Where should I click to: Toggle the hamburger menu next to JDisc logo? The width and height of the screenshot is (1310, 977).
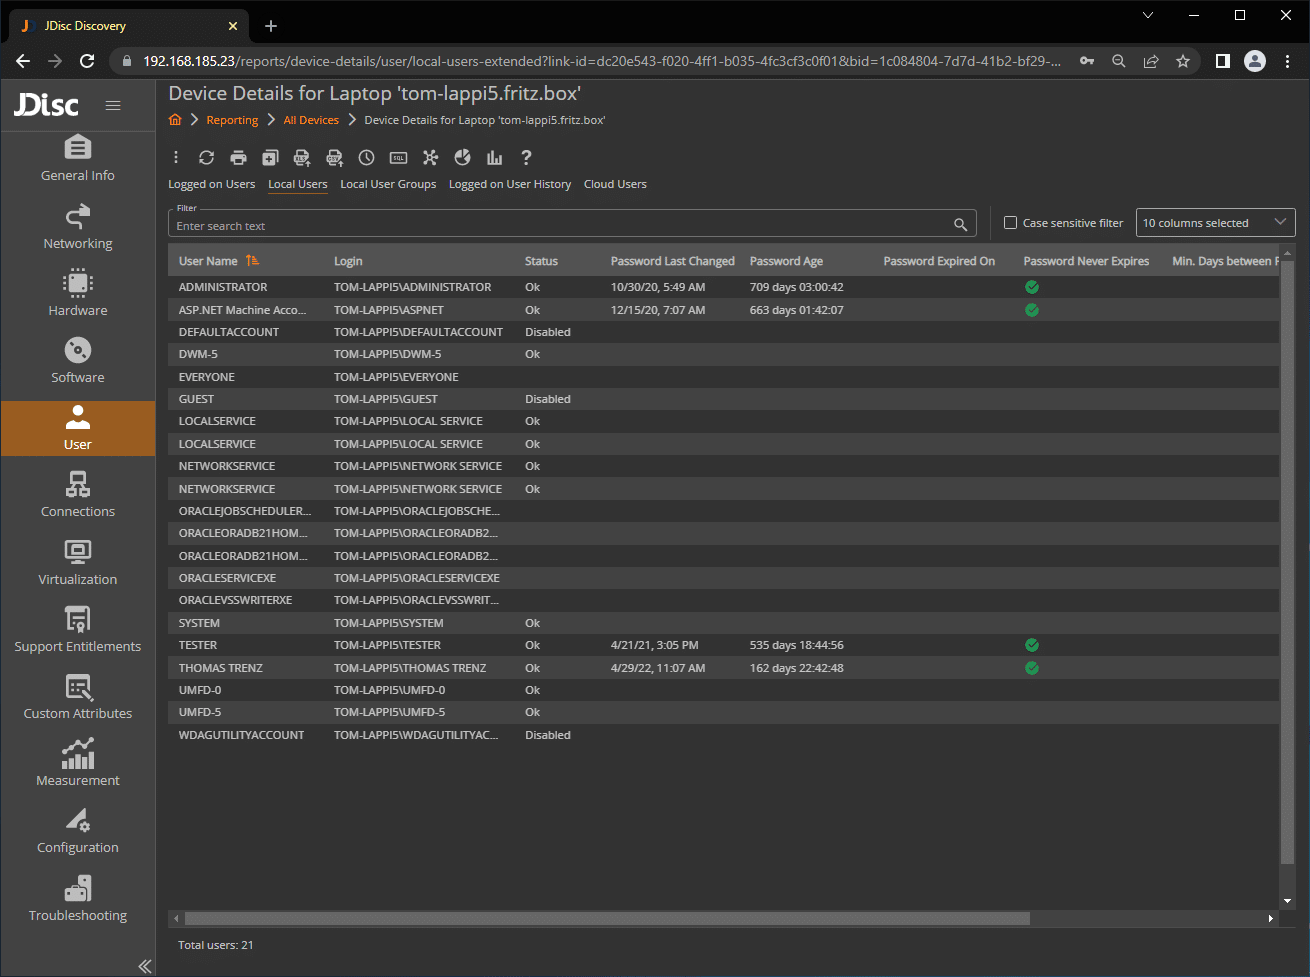(x=113, y=105)
